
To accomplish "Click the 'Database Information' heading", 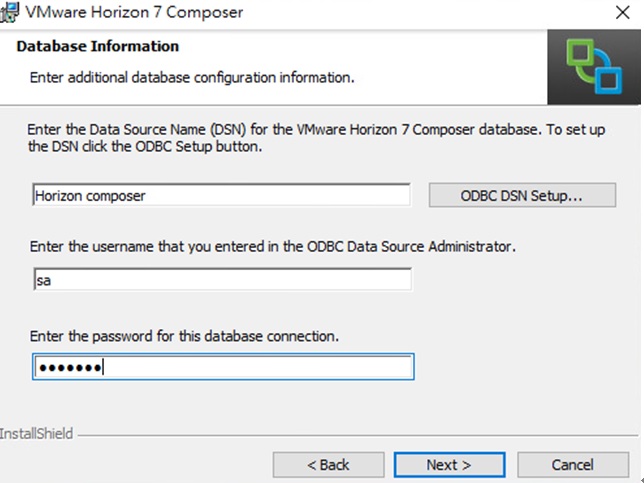I will click(98, 47).
